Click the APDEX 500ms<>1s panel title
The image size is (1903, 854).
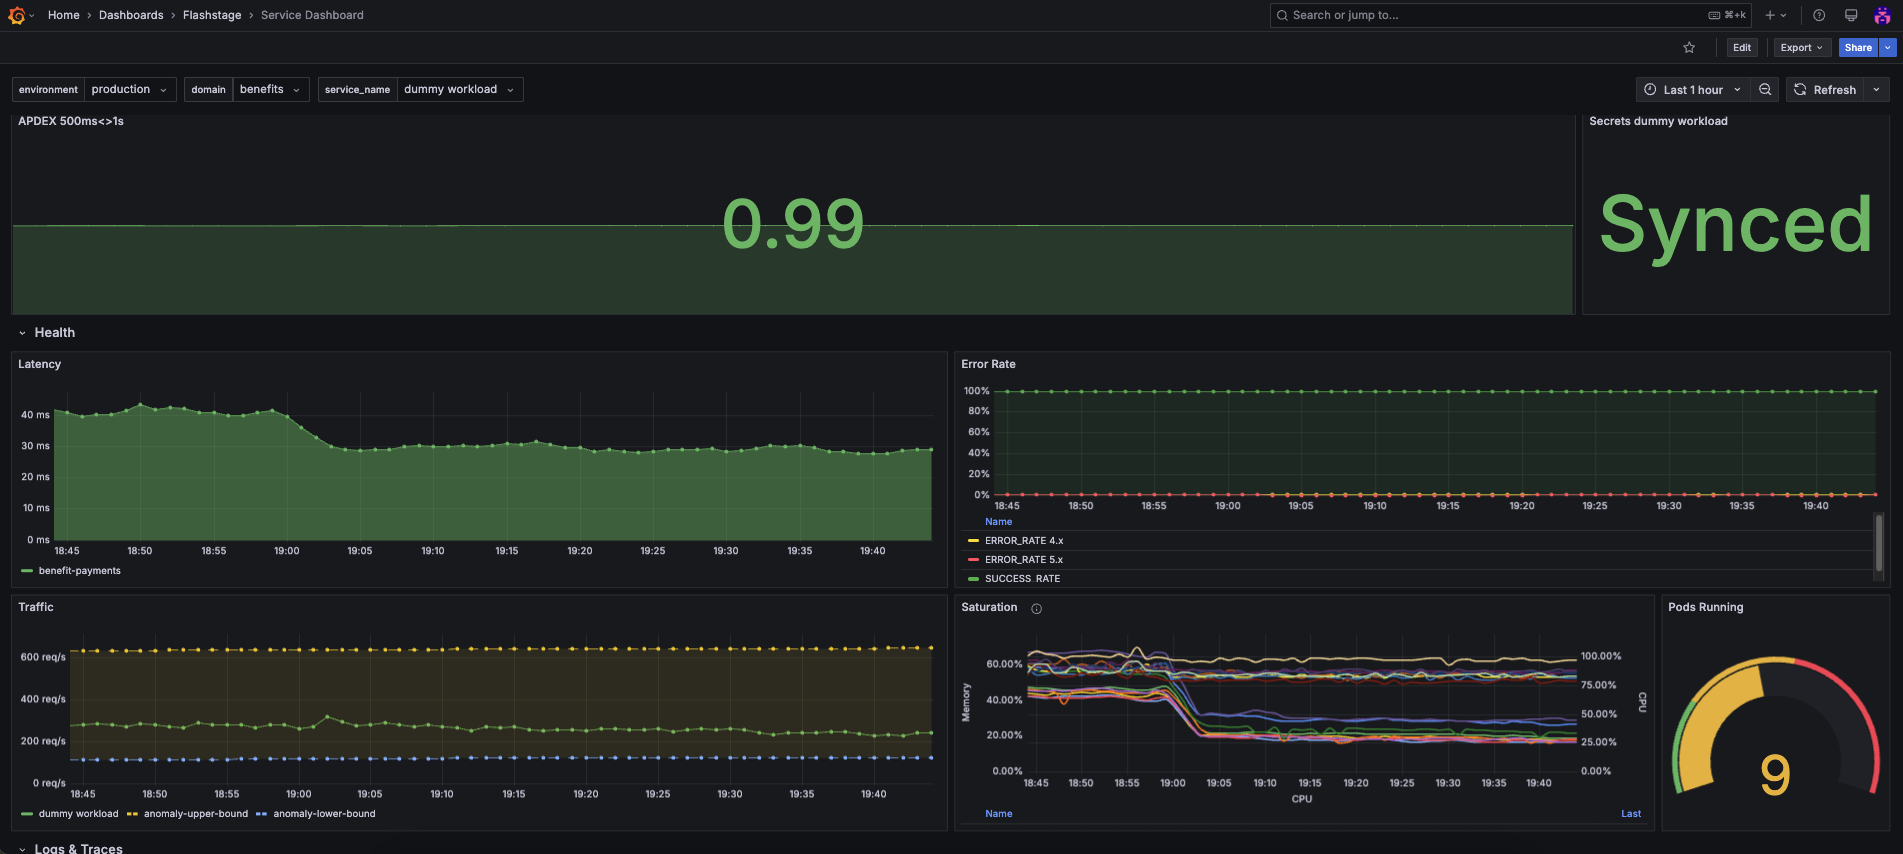[71, 121]
